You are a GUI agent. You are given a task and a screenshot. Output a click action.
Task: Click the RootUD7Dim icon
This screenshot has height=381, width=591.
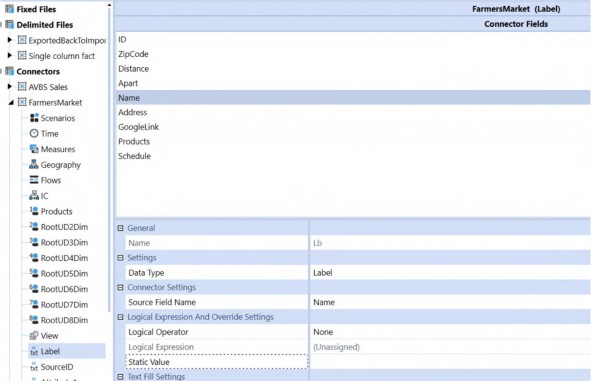point(34,304)
